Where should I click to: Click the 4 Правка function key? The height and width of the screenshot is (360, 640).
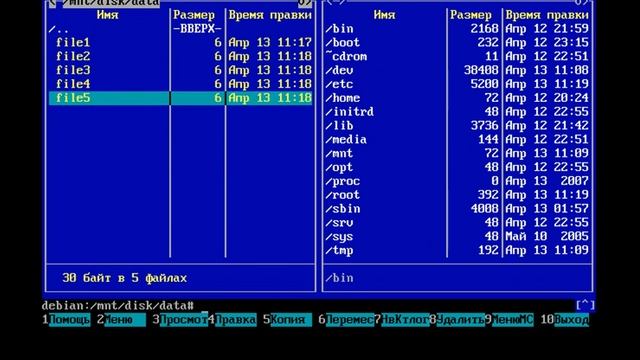[232, 320]
